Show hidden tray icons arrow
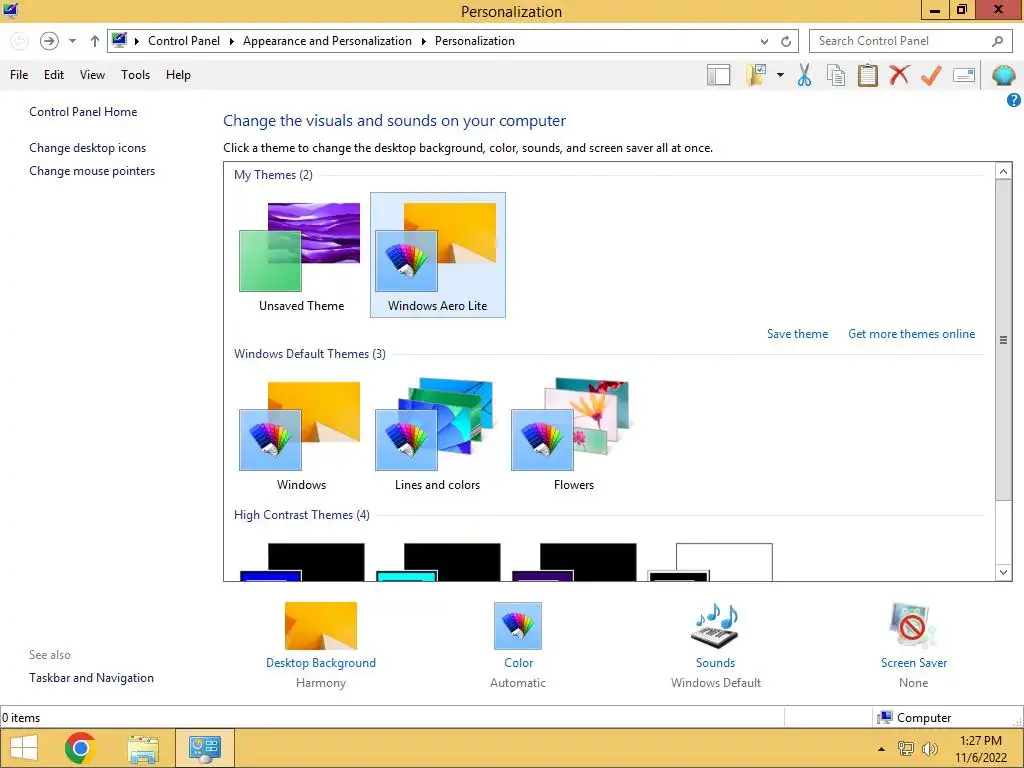The width and height of the screenshot is (1024, 768). click(881, 749)
